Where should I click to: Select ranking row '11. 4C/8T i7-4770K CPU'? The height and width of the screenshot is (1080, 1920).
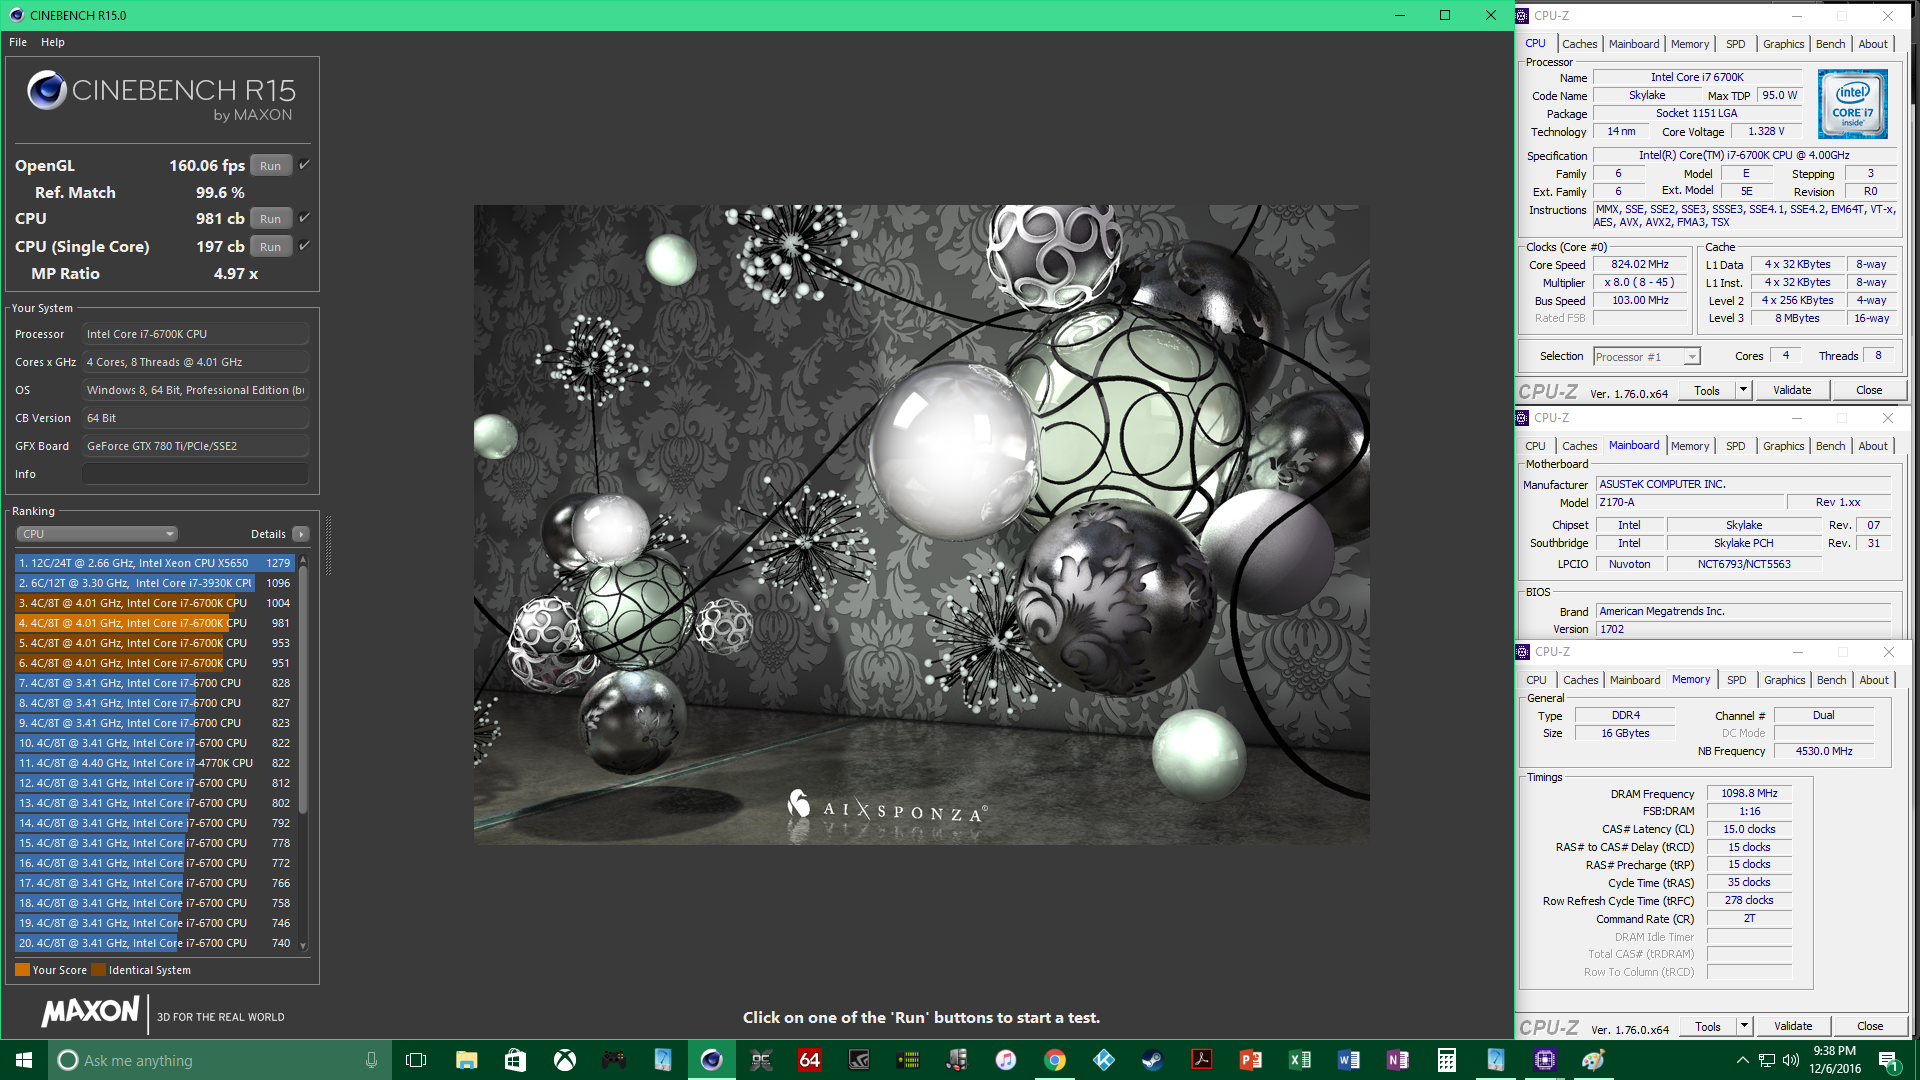154,763
